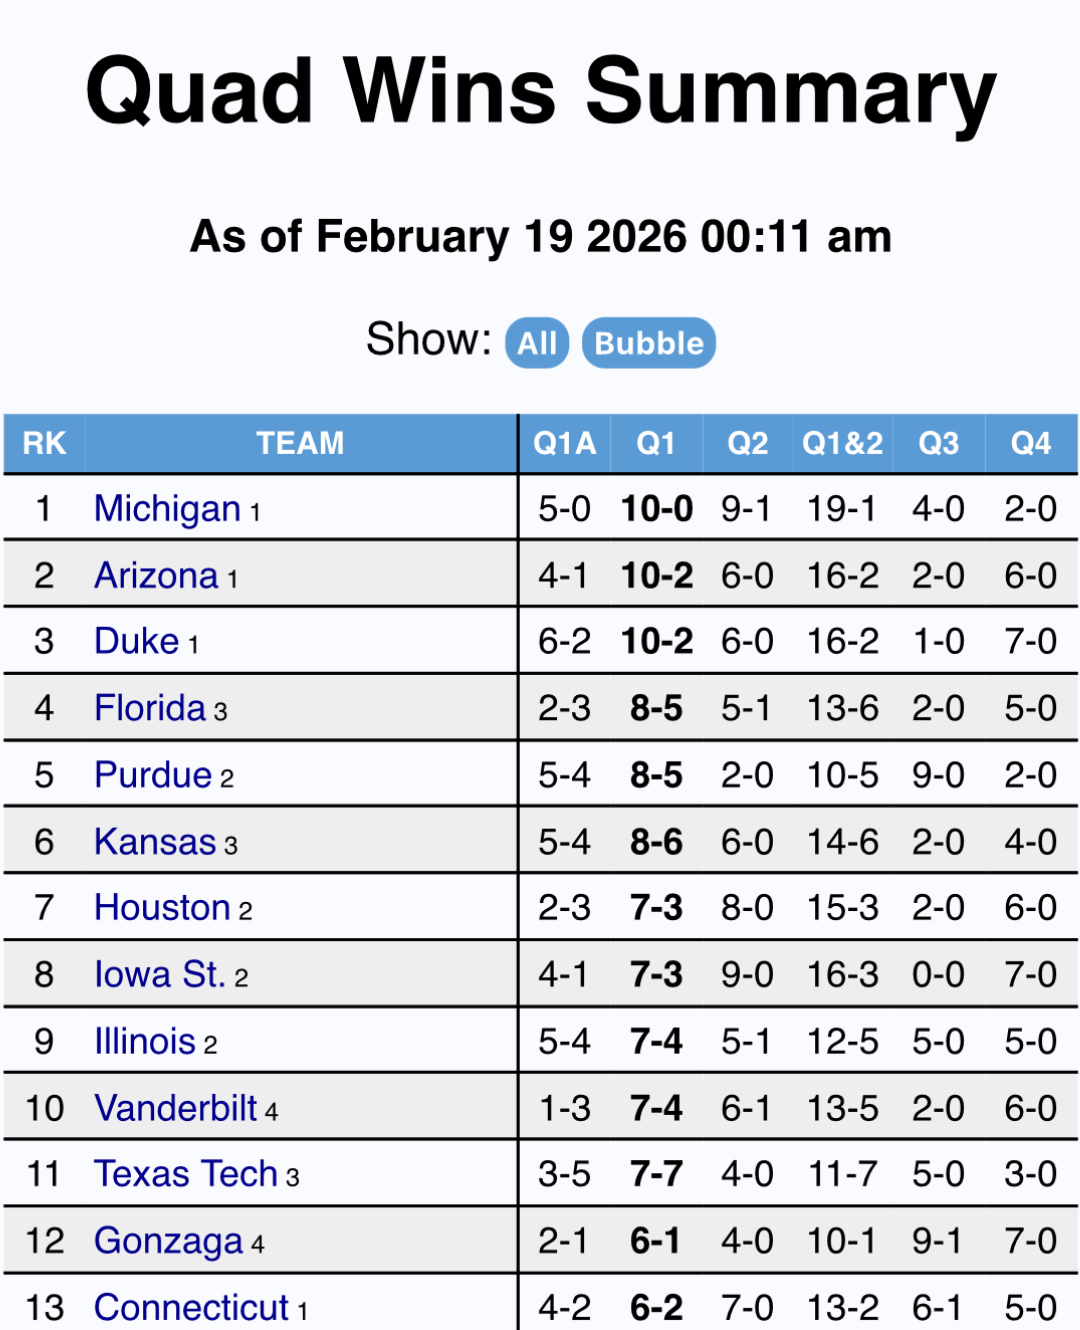Filter the table to Bubble teams

(648, 343)
